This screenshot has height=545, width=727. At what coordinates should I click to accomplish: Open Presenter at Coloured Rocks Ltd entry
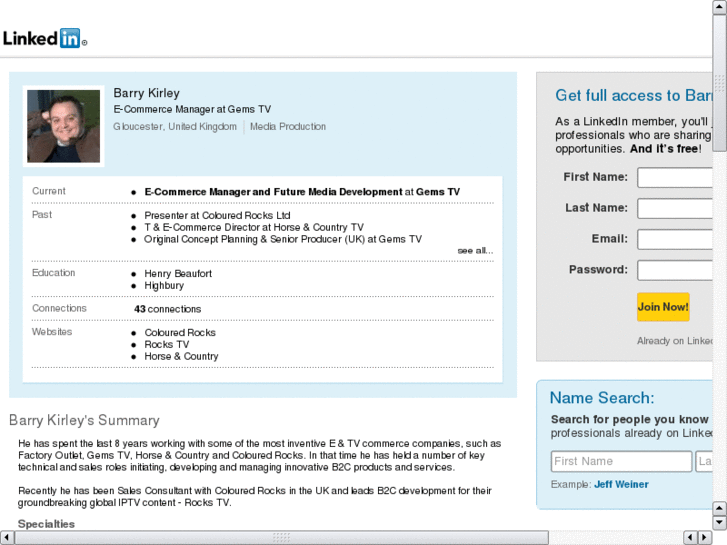pos(217,216)
